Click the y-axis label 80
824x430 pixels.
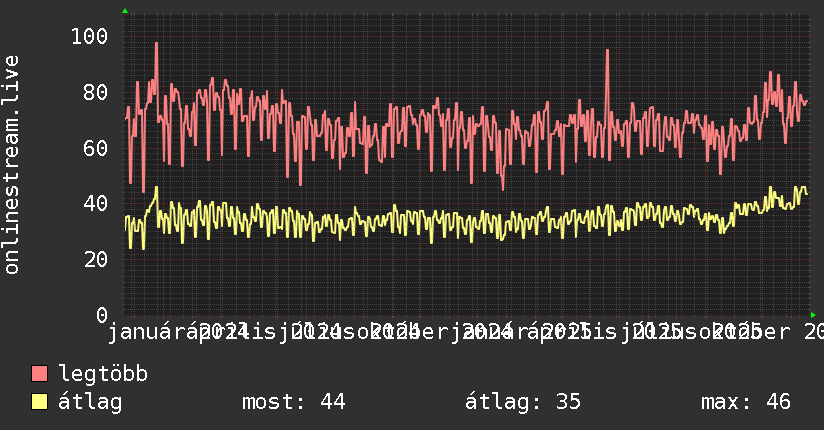coord(96,93)
